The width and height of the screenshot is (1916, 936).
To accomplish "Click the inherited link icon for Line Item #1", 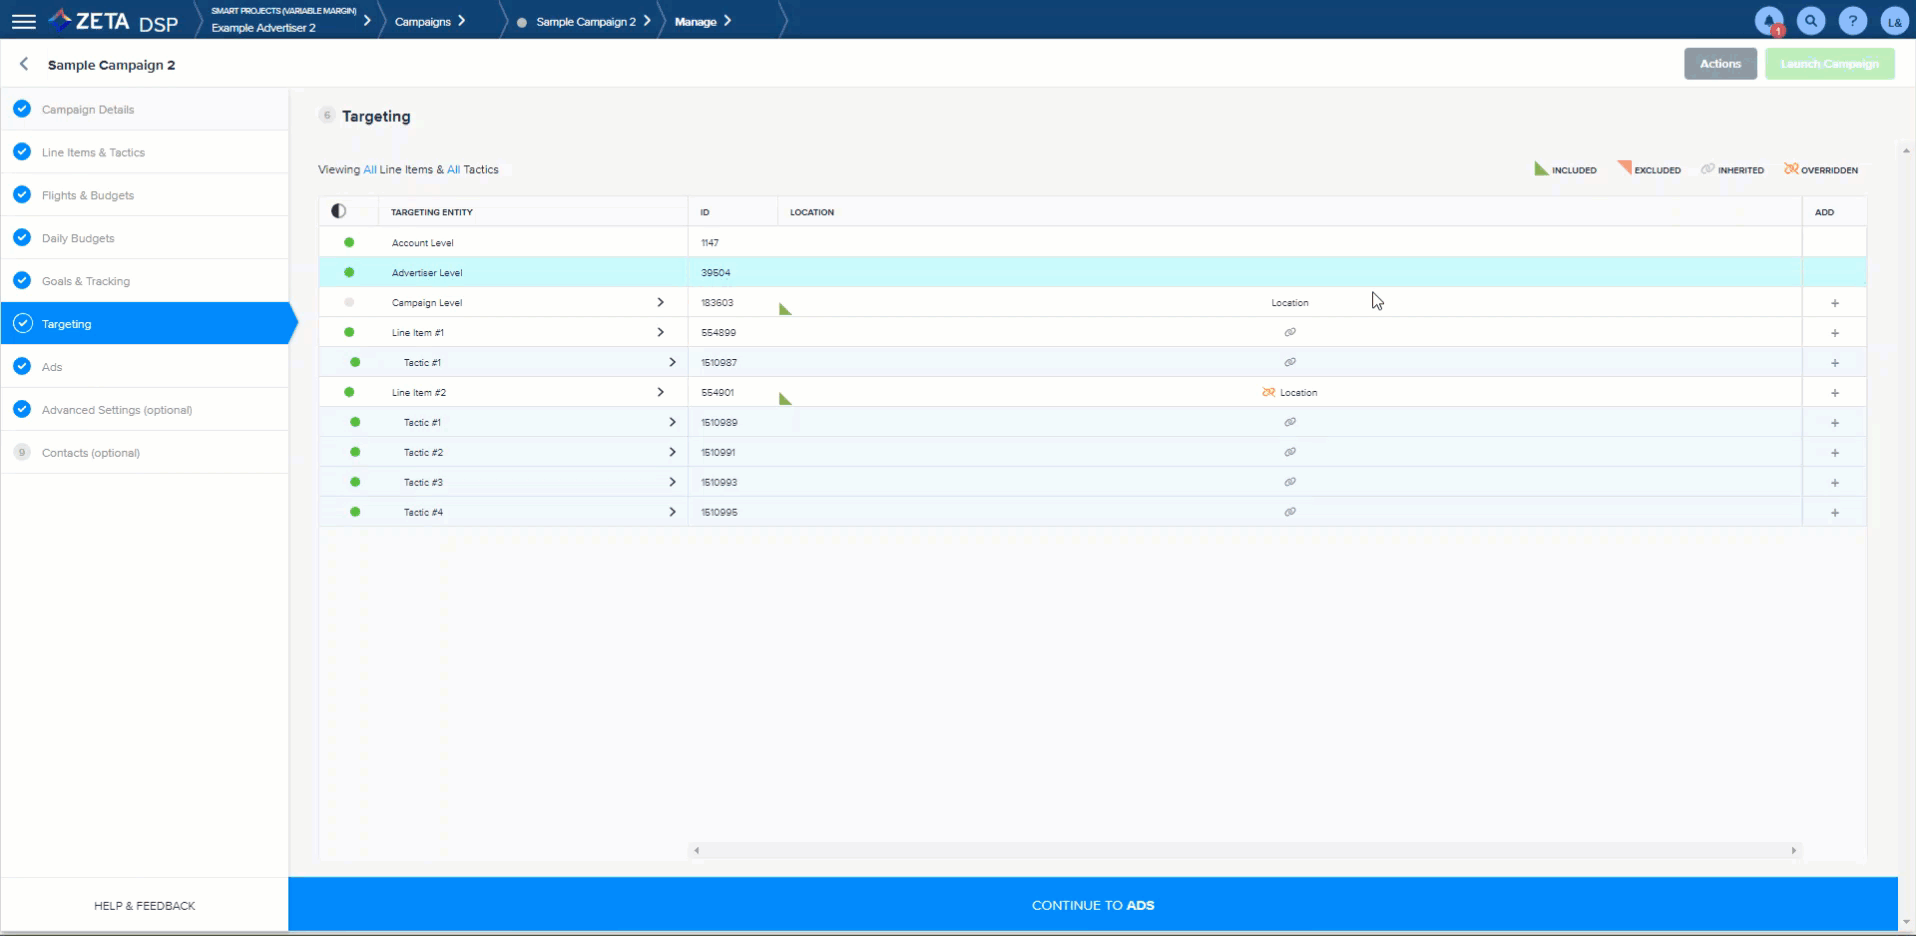I will click(1290, 332).
